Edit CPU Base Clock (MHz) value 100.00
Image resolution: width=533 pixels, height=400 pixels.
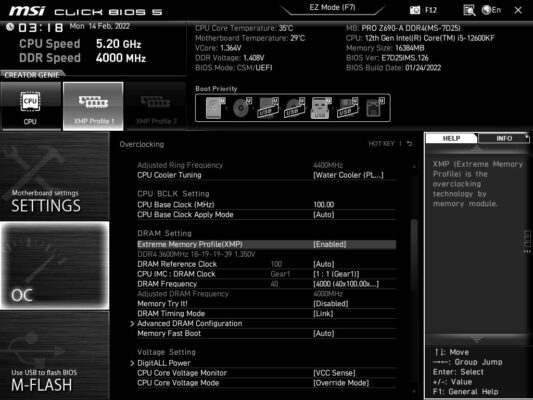[324, 205]
